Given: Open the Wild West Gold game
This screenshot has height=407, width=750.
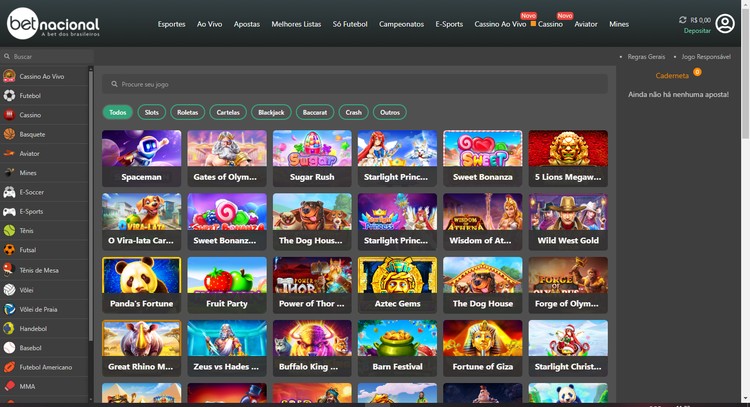Looking at the screenshot, I should click(568, 221).
